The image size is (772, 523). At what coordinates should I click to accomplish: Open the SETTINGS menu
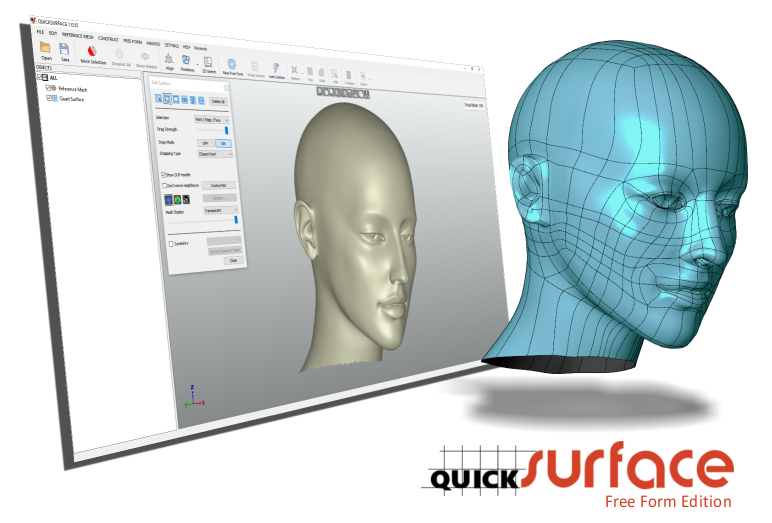[172, 45]
